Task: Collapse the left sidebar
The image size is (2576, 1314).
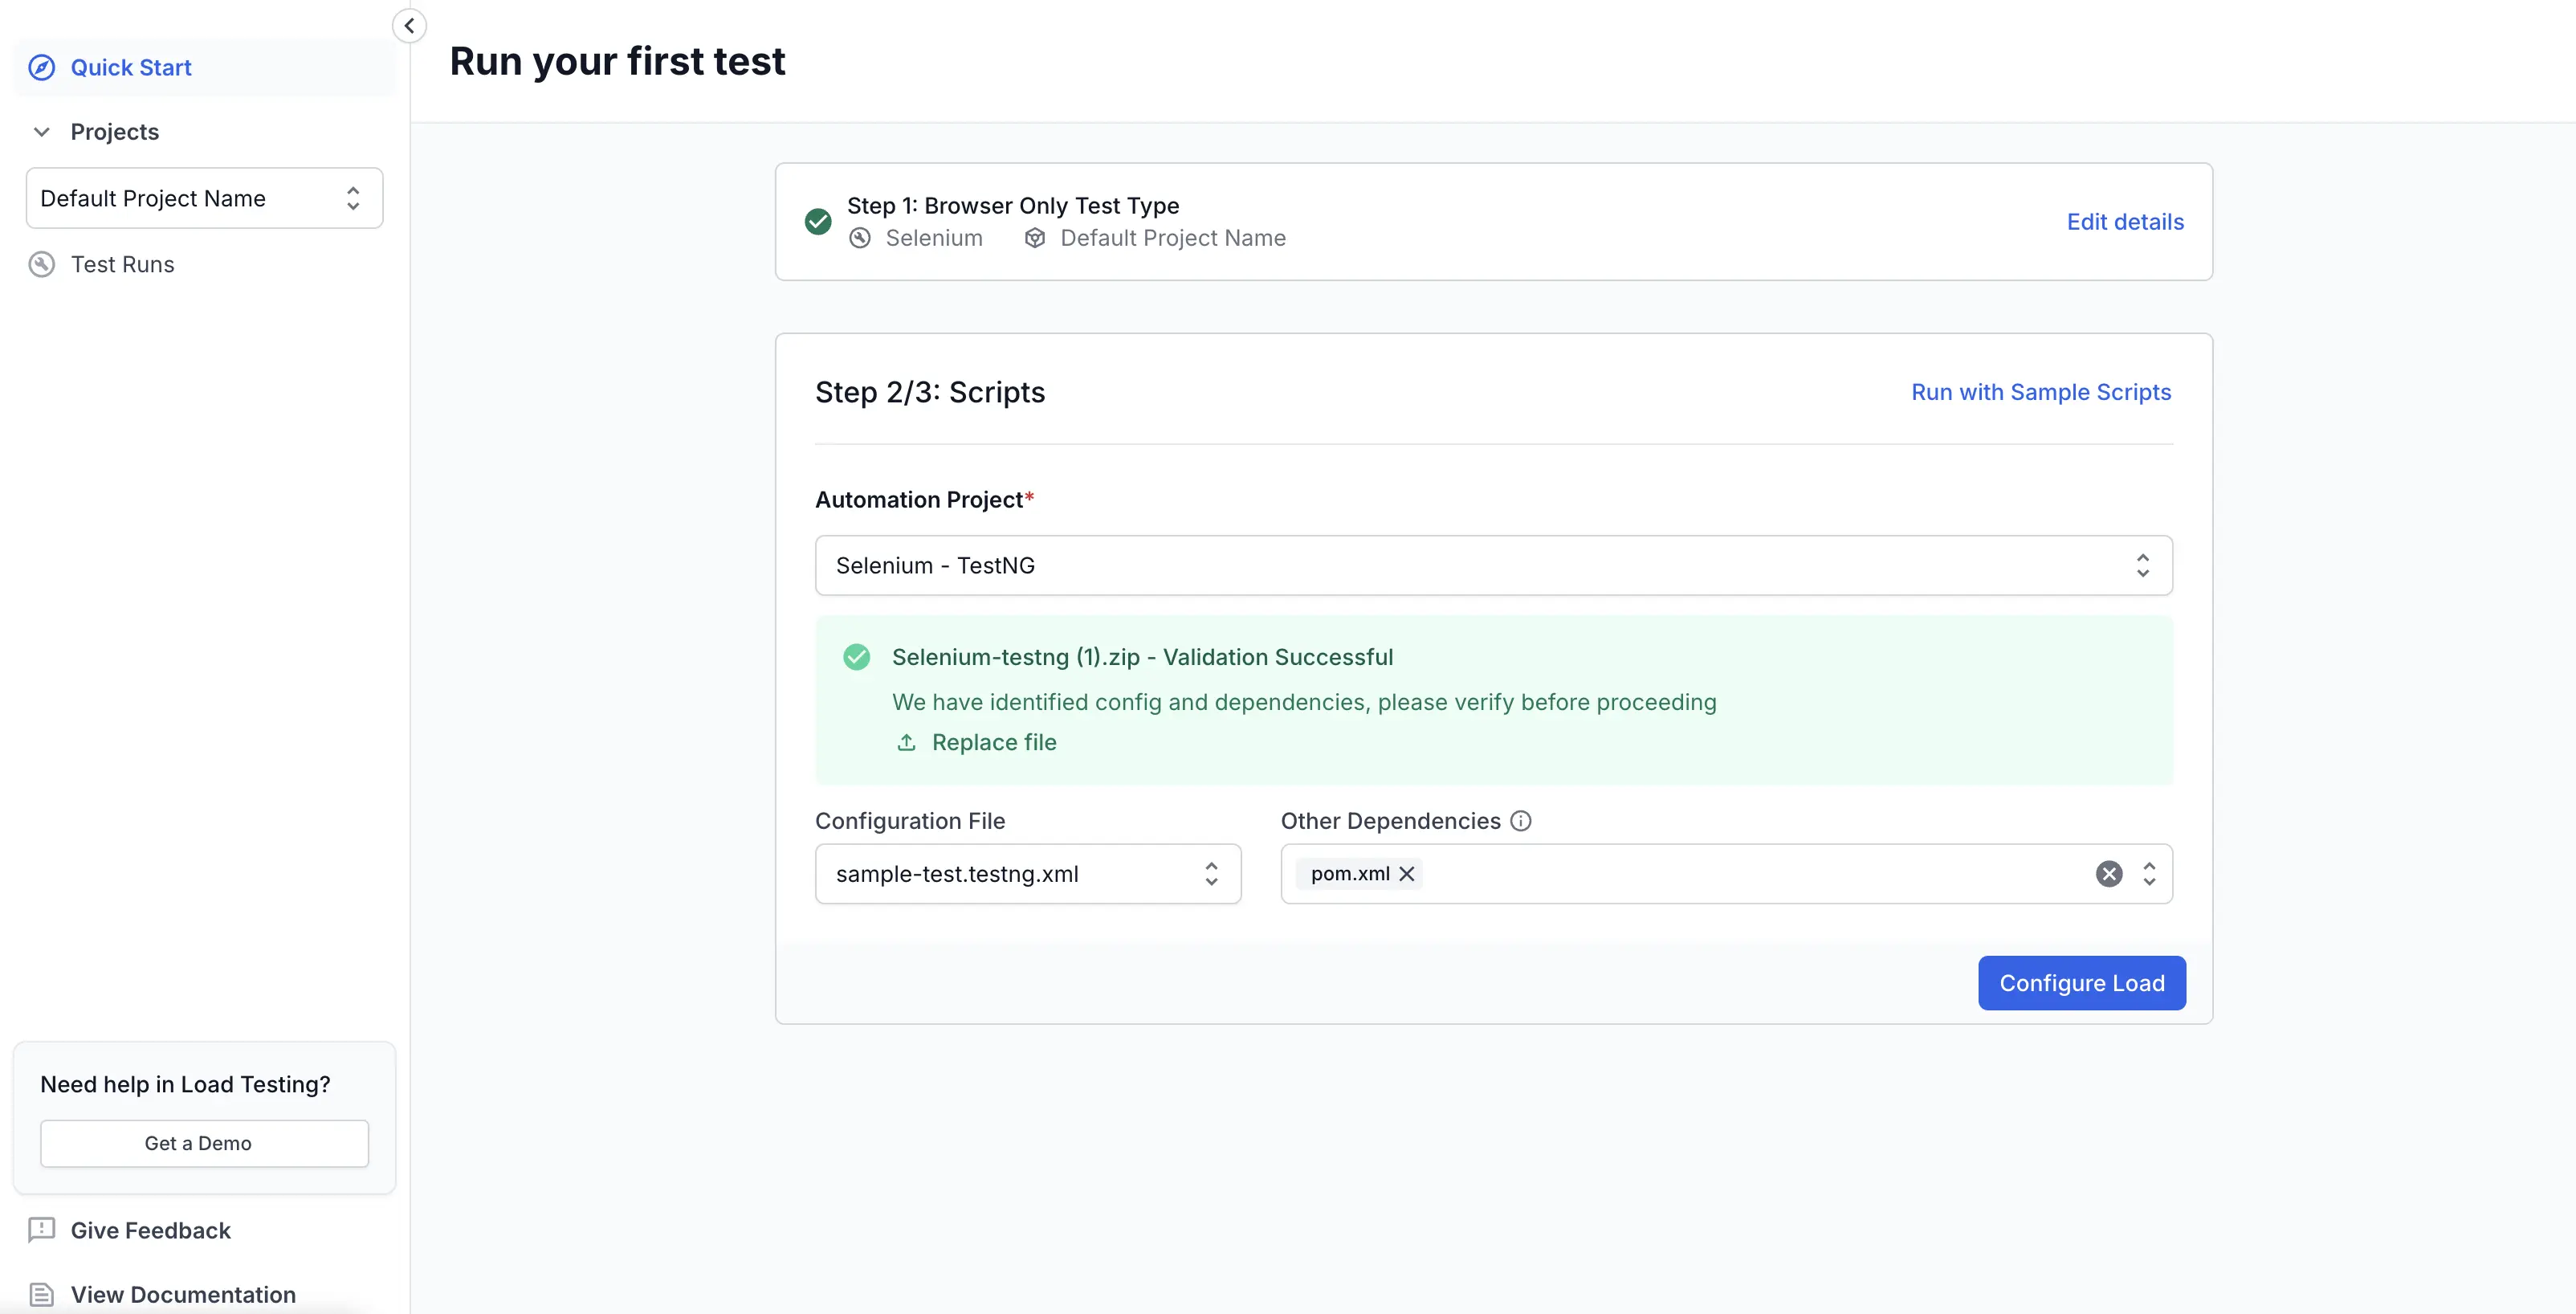Action: pyautogui.click(x=409, y=26)
